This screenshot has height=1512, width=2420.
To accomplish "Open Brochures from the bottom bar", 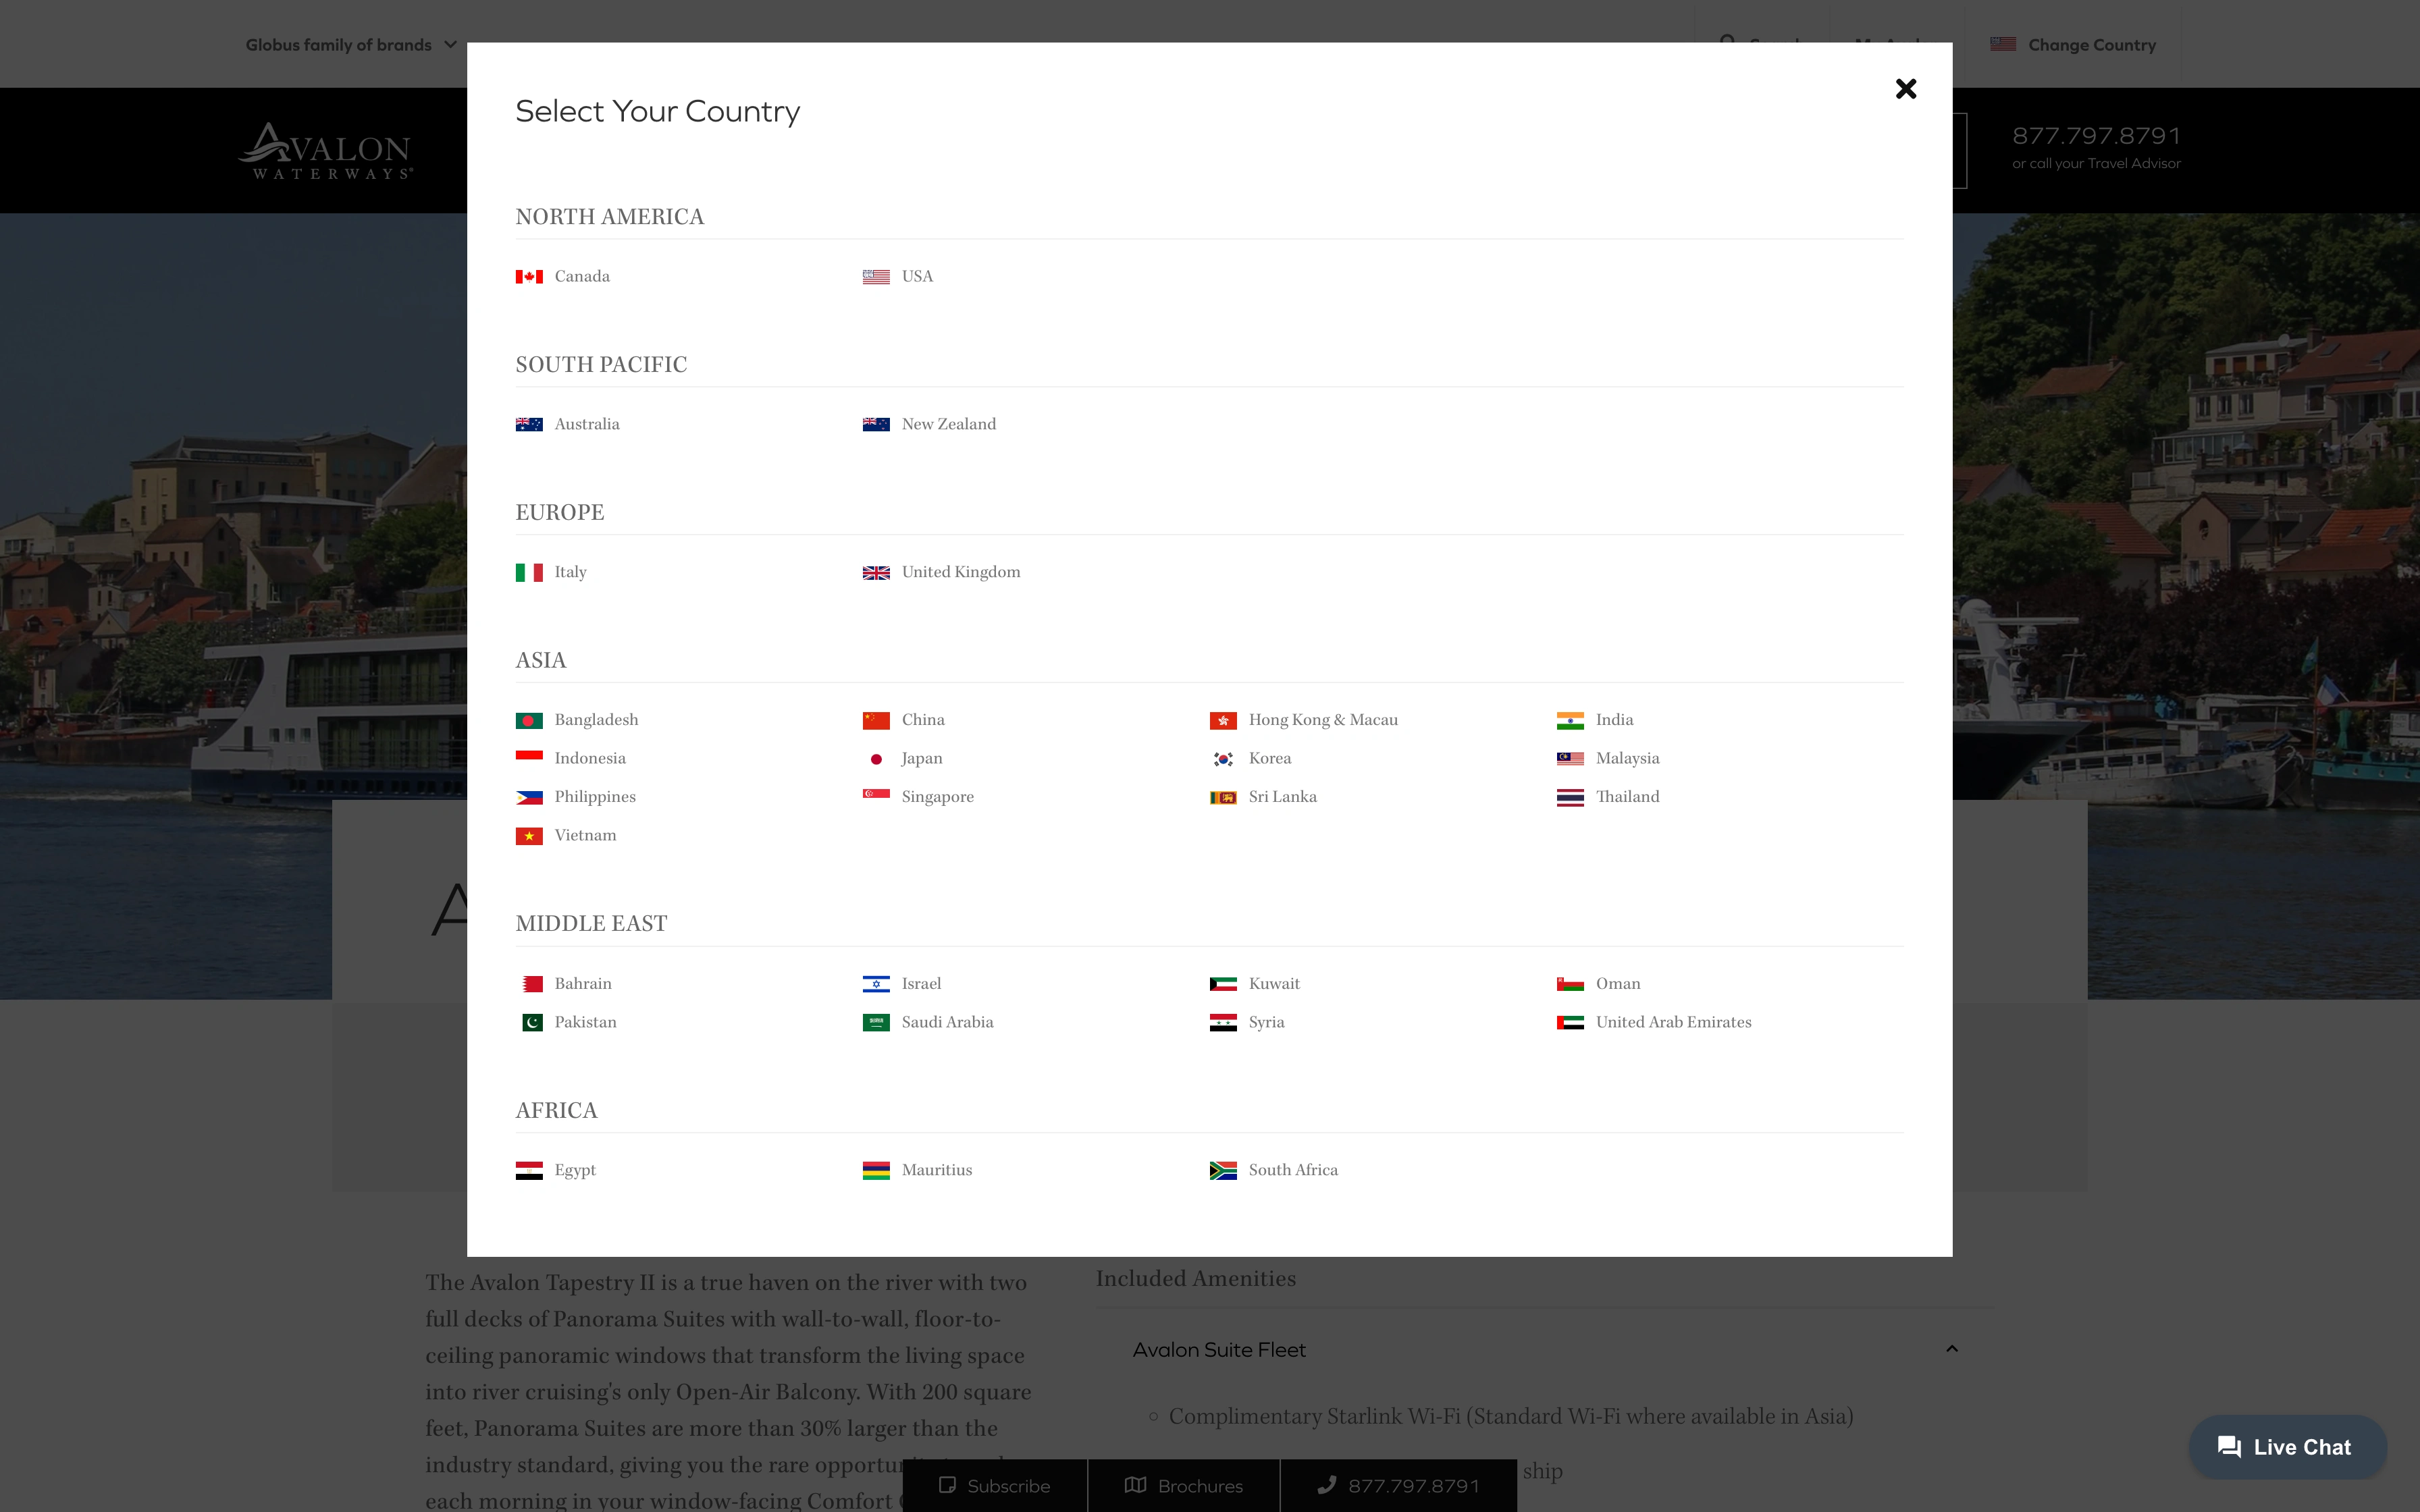I will (x=1184, y=1486).
